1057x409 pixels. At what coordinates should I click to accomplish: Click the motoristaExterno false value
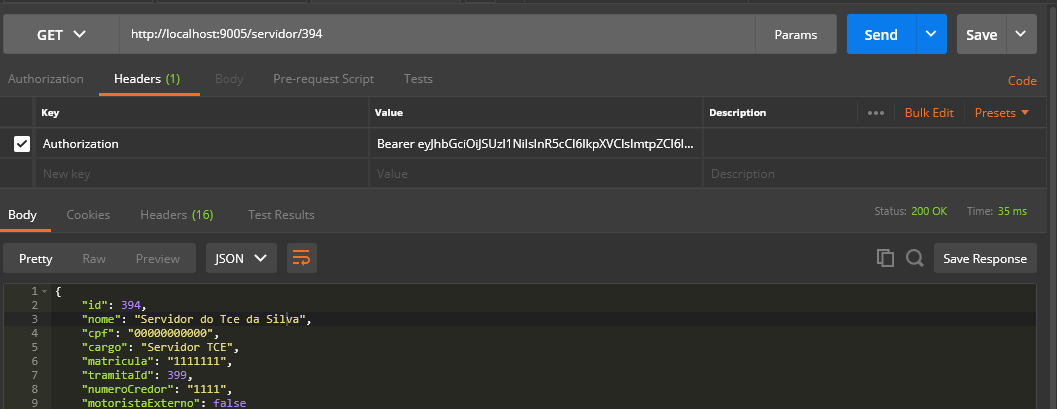tap(229, 404)
